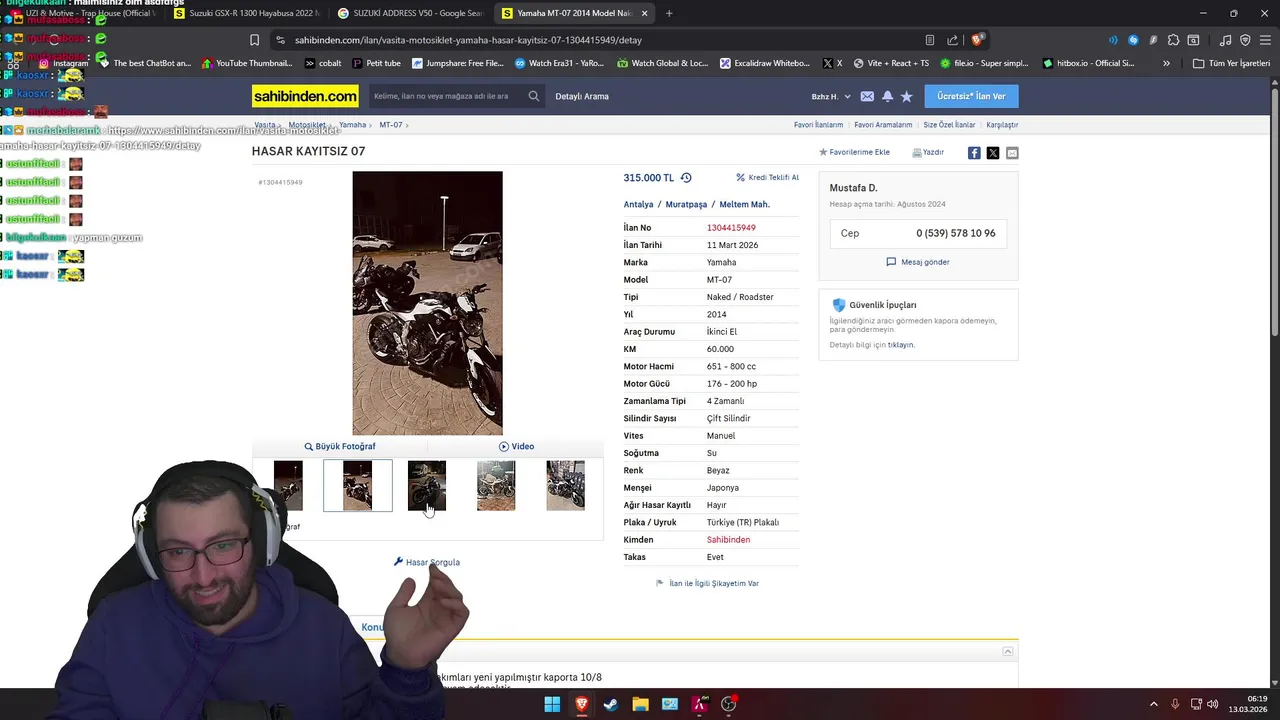Open Video tab of listing
The image size is (1280, 720).
coord(516,446)
